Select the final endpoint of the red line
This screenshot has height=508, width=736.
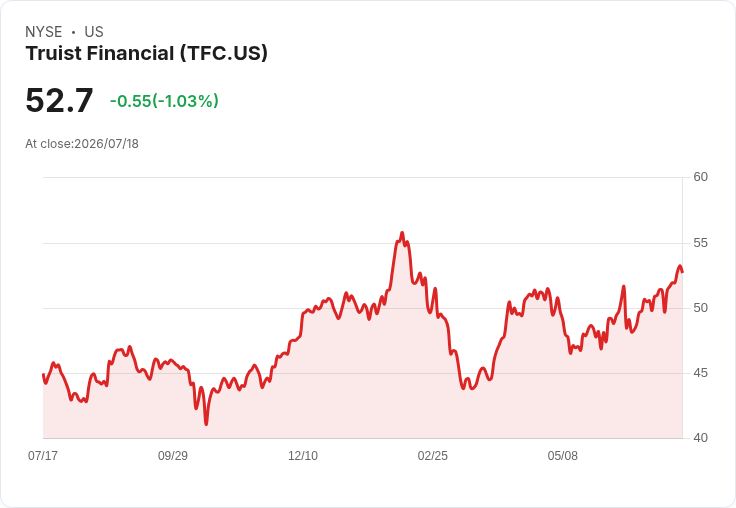coord(682,271)
